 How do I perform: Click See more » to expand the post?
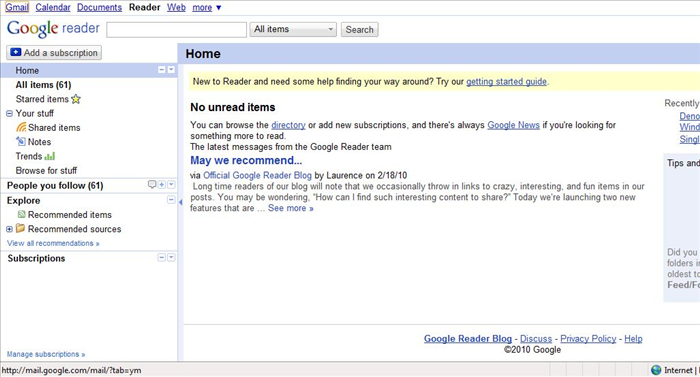[291, 208]
